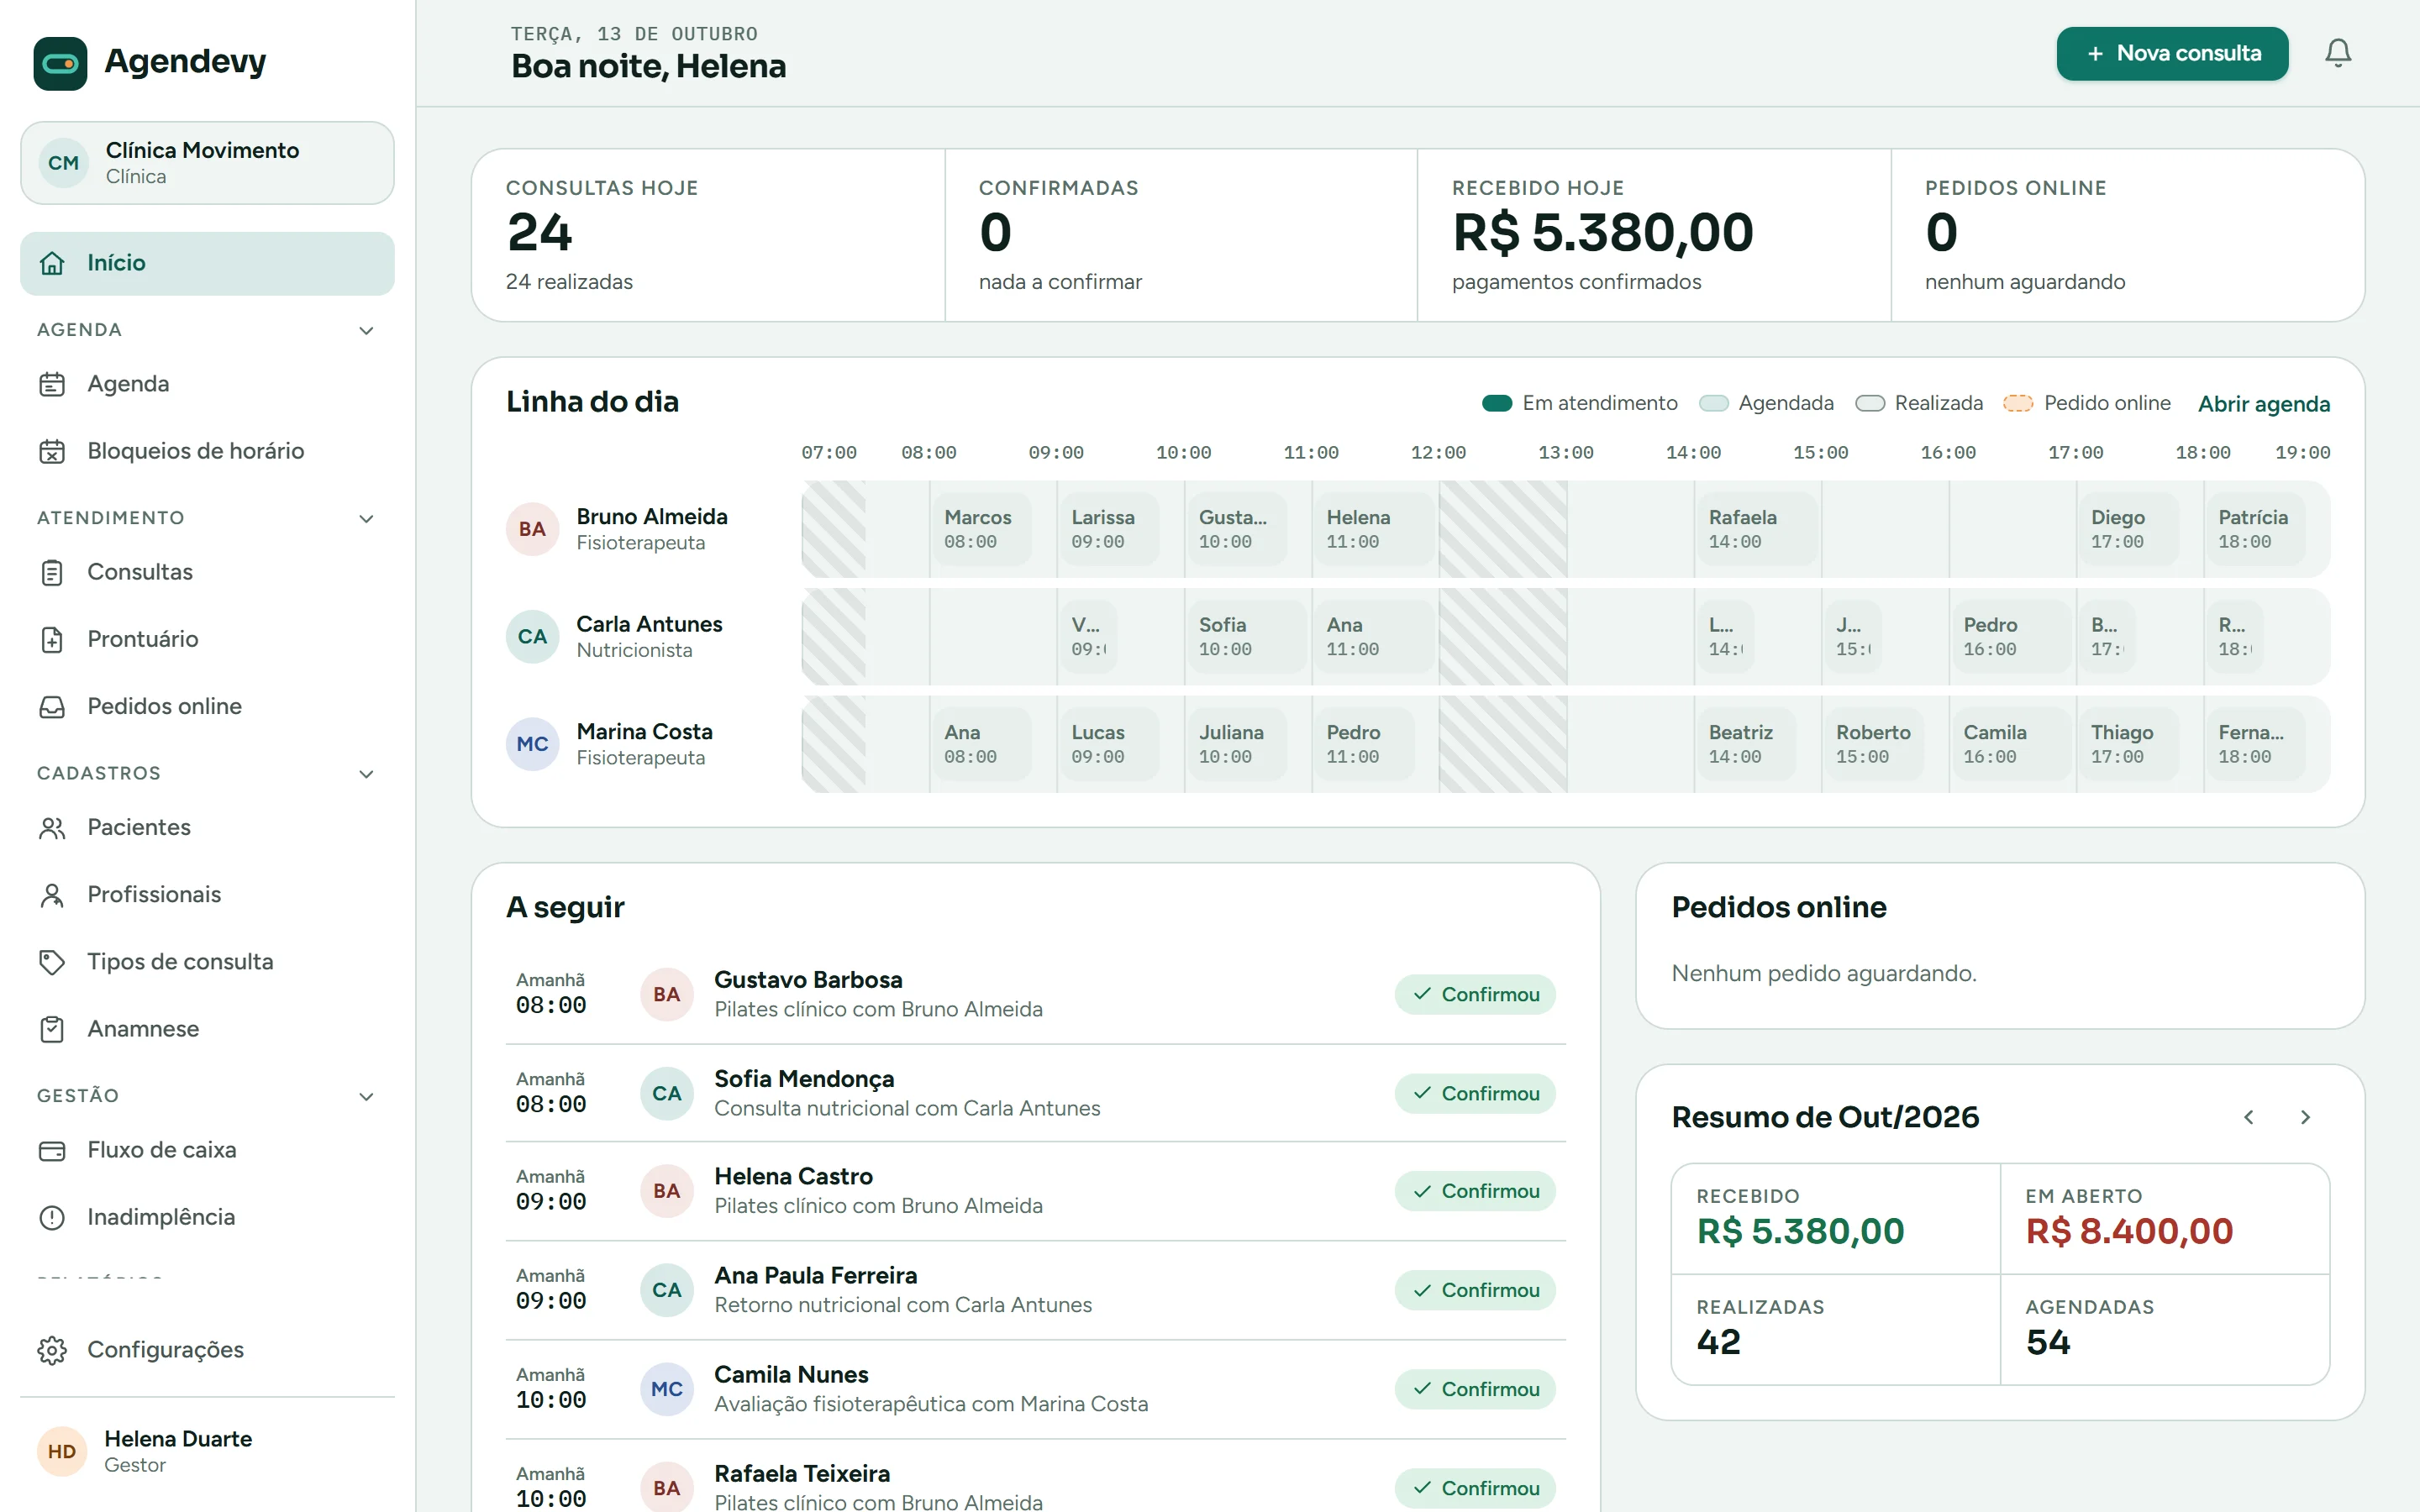Open Configurações in the sidebar
Viewport: 2420px width, 1512px height.
click(207, 1350)
